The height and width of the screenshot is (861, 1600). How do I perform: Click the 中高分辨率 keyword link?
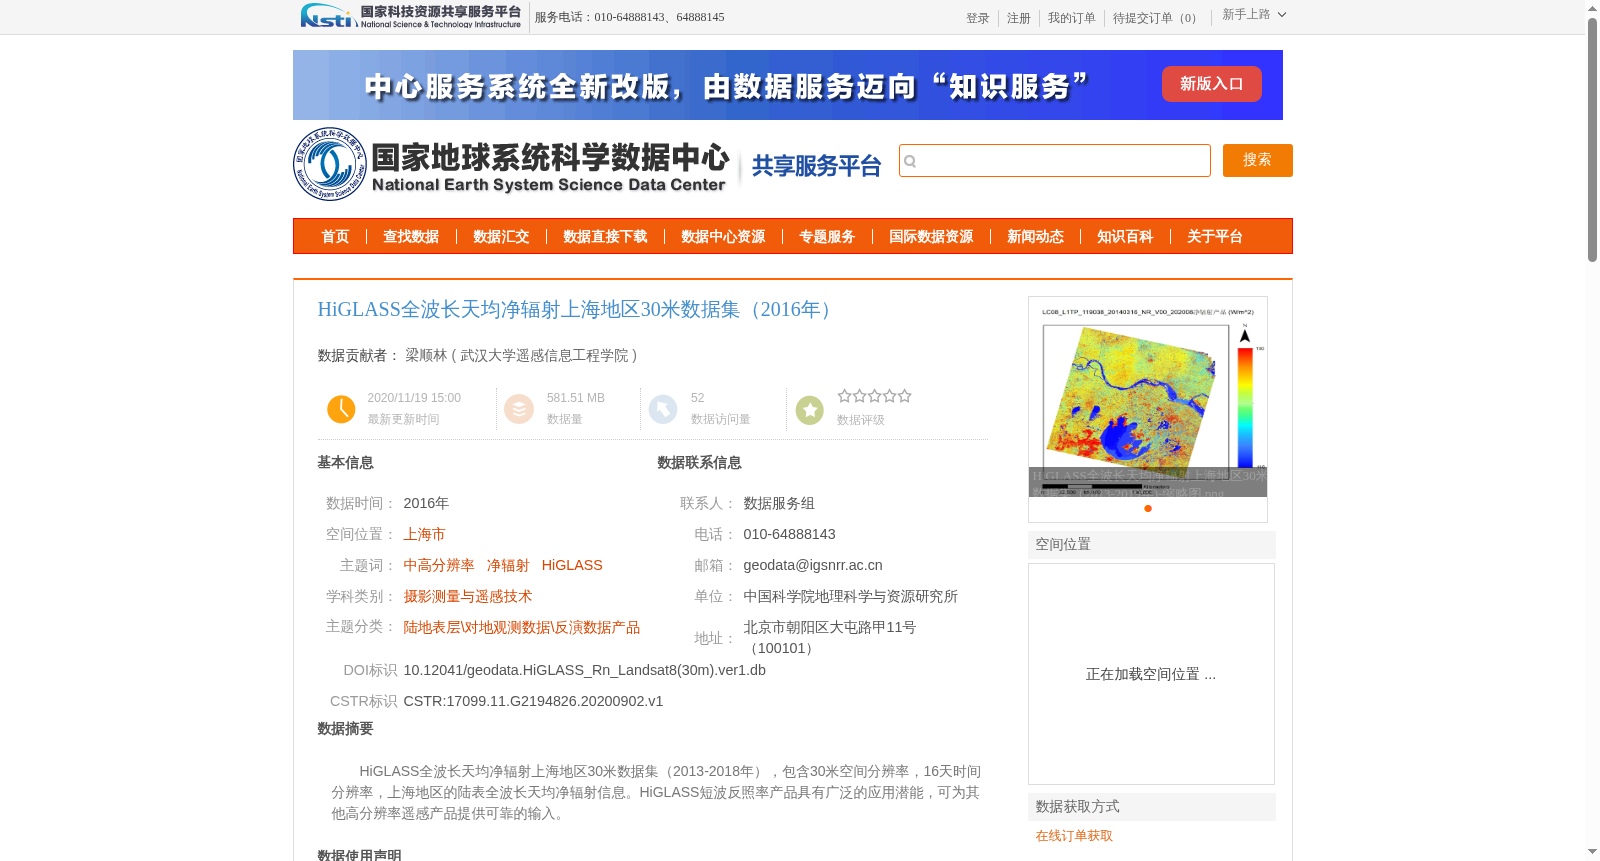pos(439,566)
